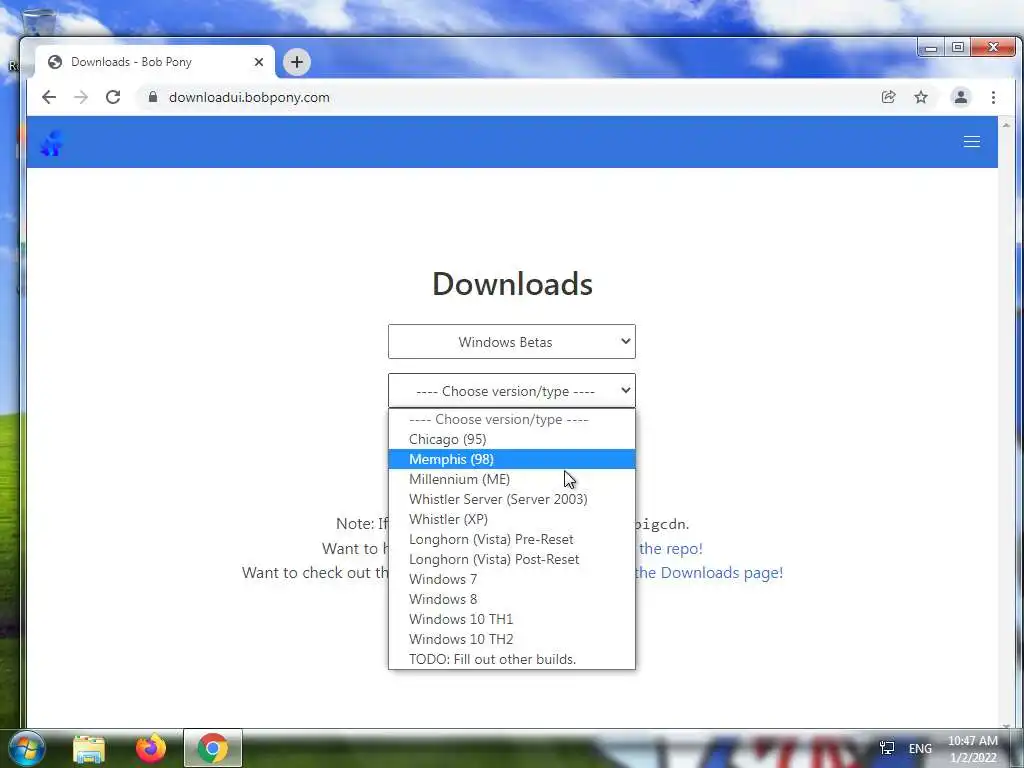
Task: Select Whistler Server (Server 2003)
Action: pos(511,500)
